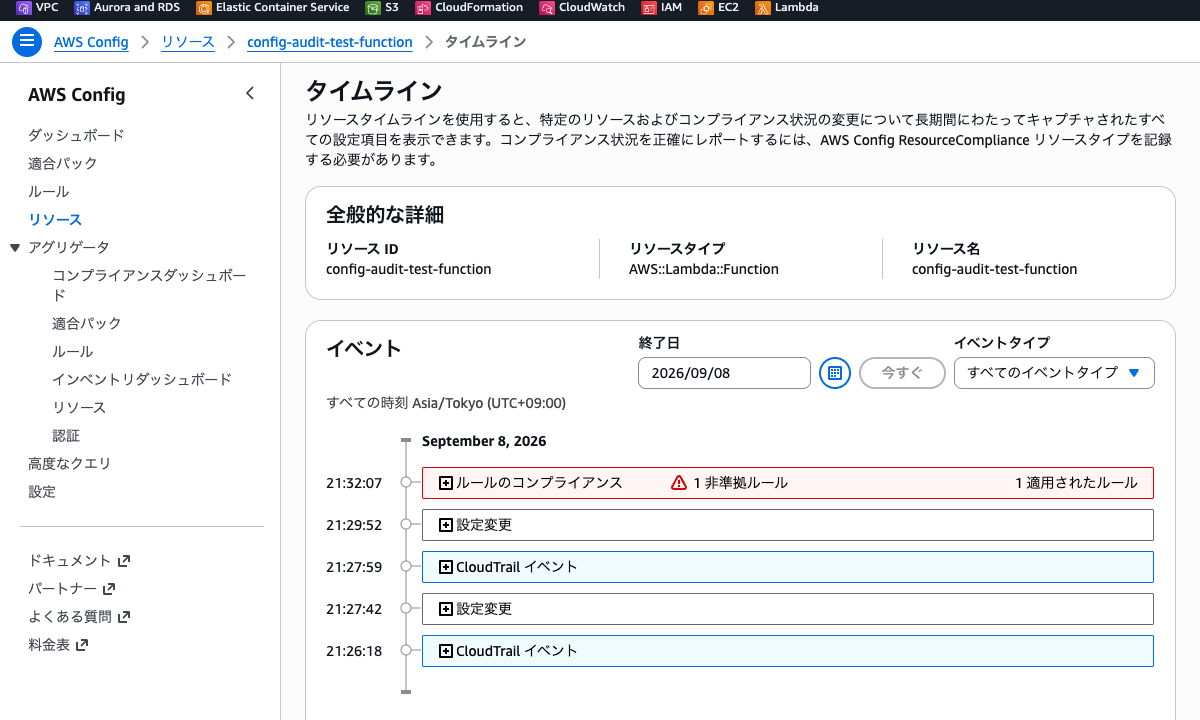Screen dimensions: 1200x720
Task: Click the 1 適用されたルール text
Action: click(1076, 483)
